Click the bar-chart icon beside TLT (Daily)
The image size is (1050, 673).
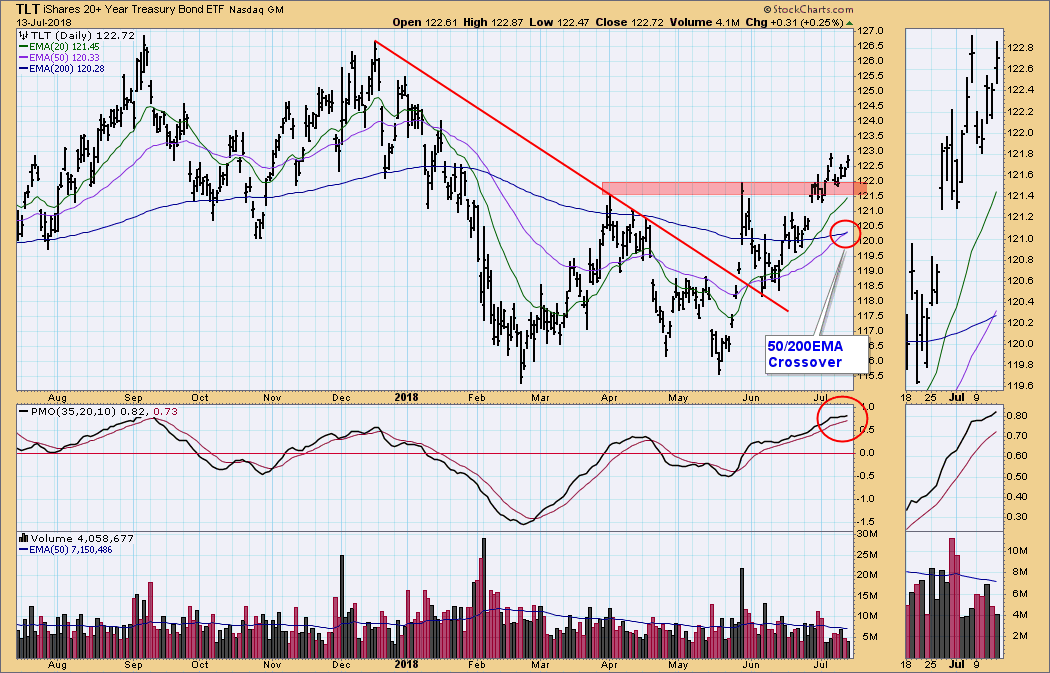(x=23, y=35)
